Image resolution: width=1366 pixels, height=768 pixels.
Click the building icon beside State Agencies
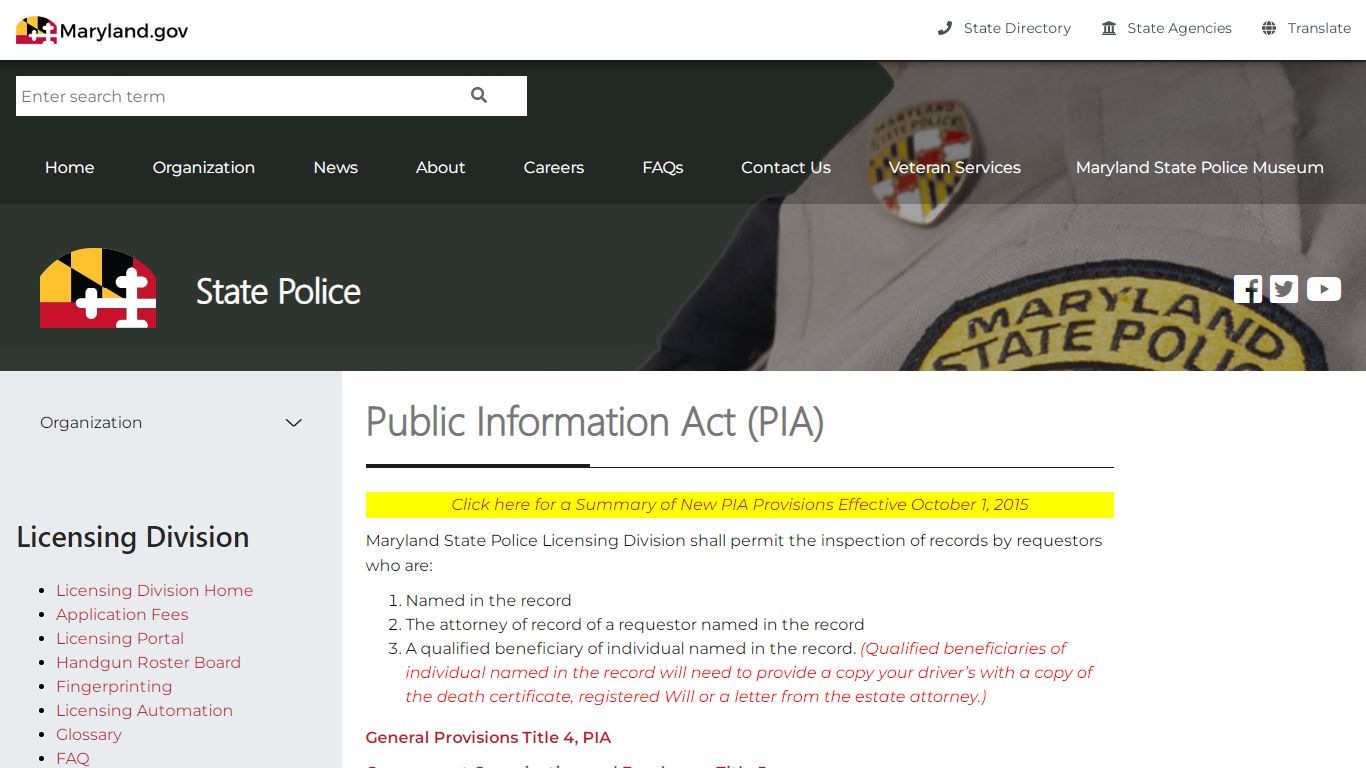click(x=1109, y=28)
